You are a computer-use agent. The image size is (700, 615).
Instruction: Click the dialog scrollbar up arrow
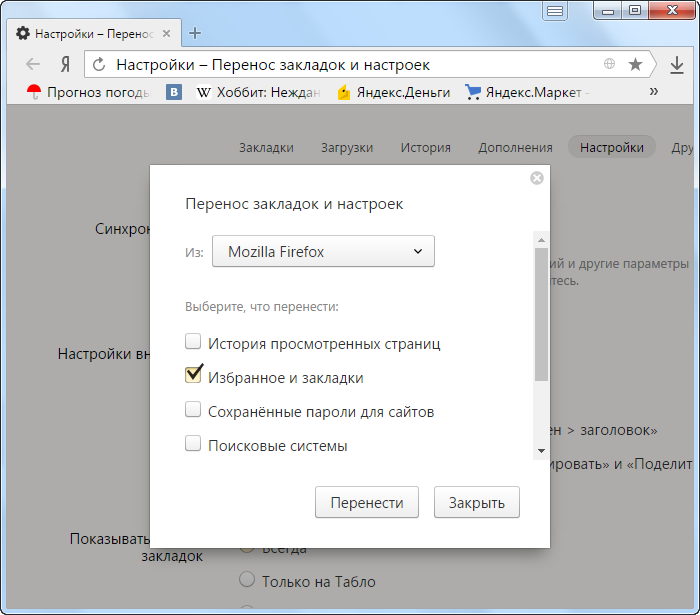pos(541,240)
